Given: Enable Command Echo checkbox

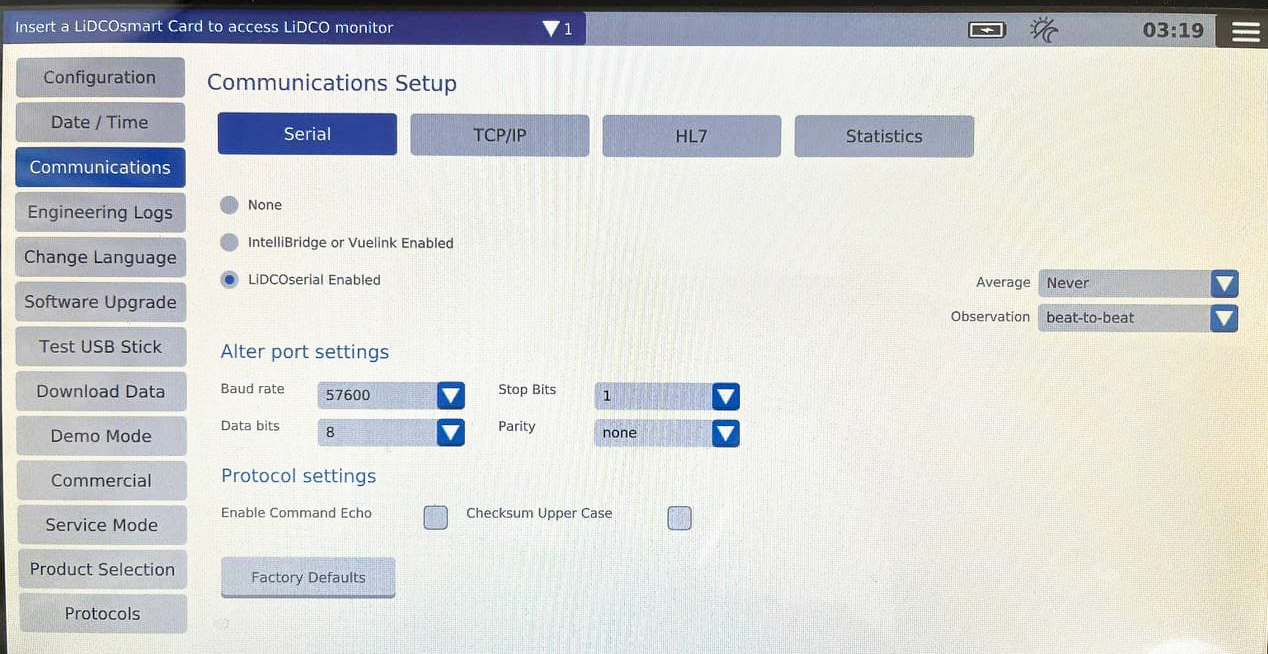Looking at the screenshot, I should (x=435, y=517).
